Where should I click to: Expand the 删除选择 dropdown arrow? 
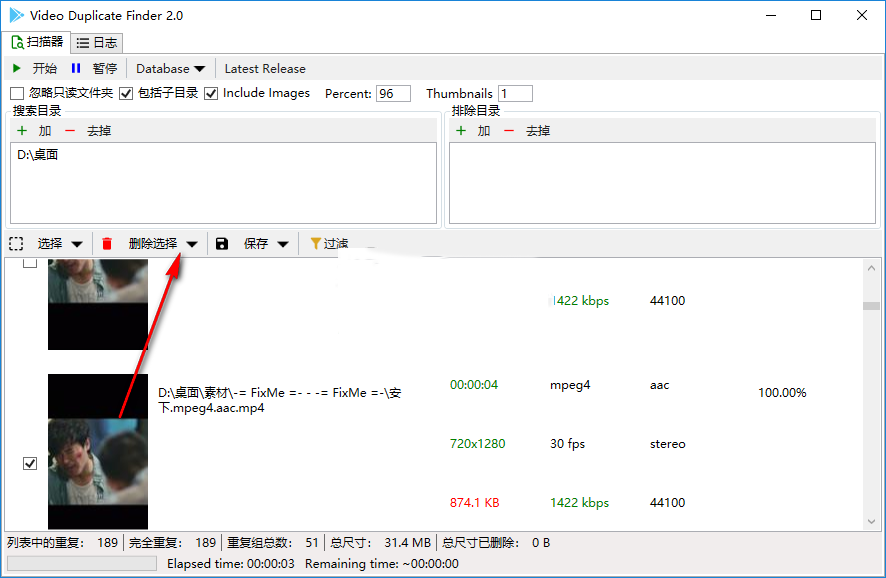tap(192, 244)
